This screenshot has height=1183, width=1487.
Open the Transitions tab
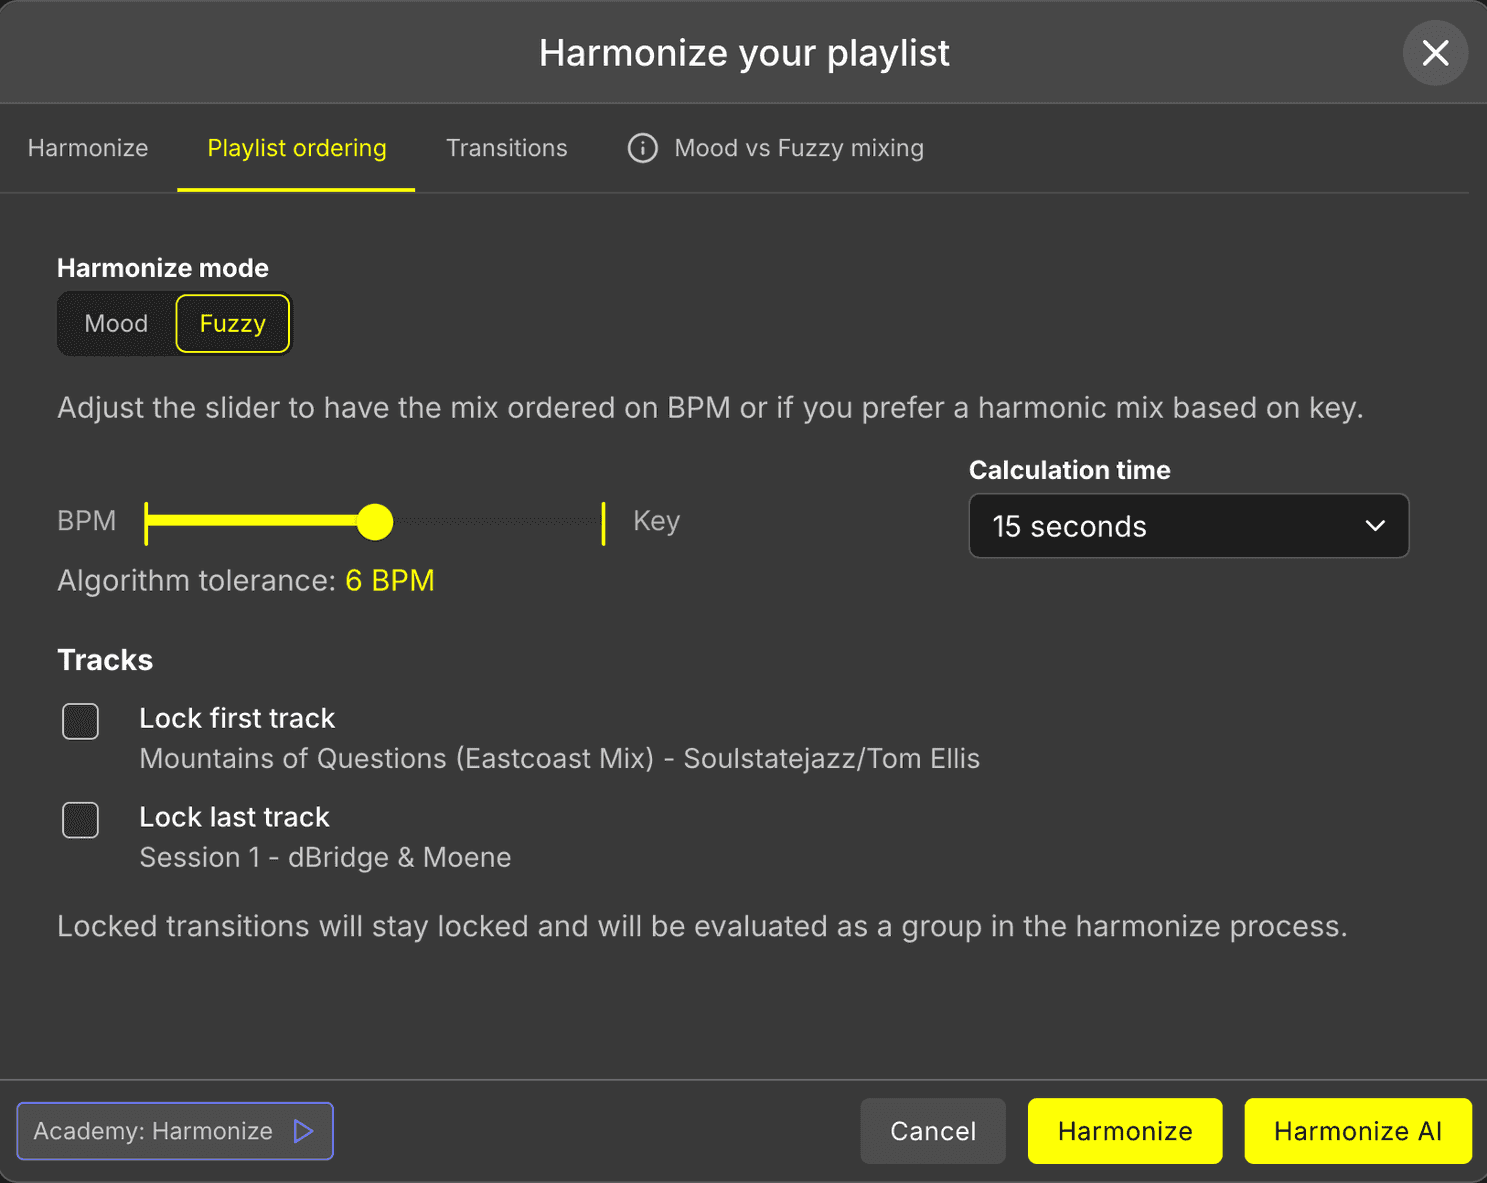(x=506, y=148)
